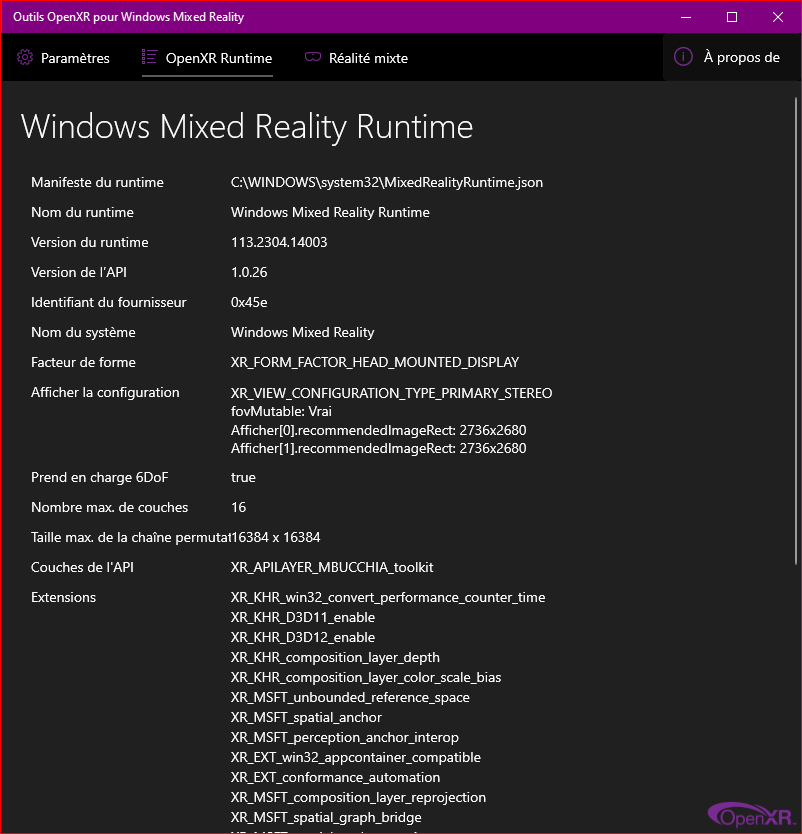Click the Prend en charge 6DoF label
The width and height of the screenshot is (802, 834).
click(x=99, y=478)
